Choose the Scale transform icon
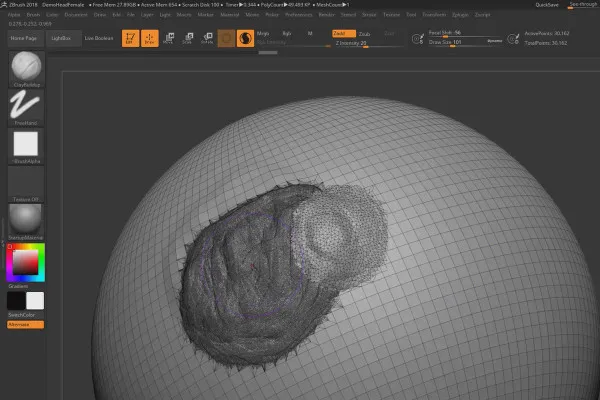Image resolution: width=600 pixels, height=400 pixels. [187, 38]
